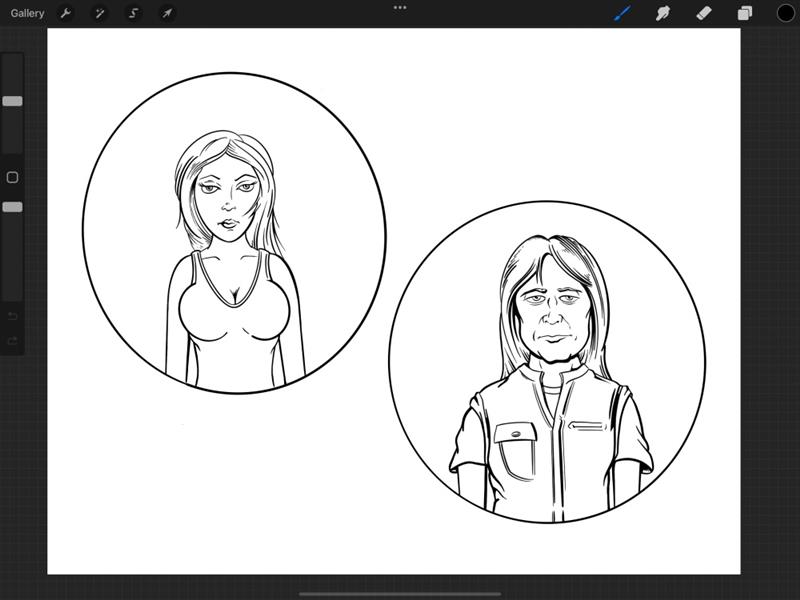Select the Smudge tool

[663, 13]
